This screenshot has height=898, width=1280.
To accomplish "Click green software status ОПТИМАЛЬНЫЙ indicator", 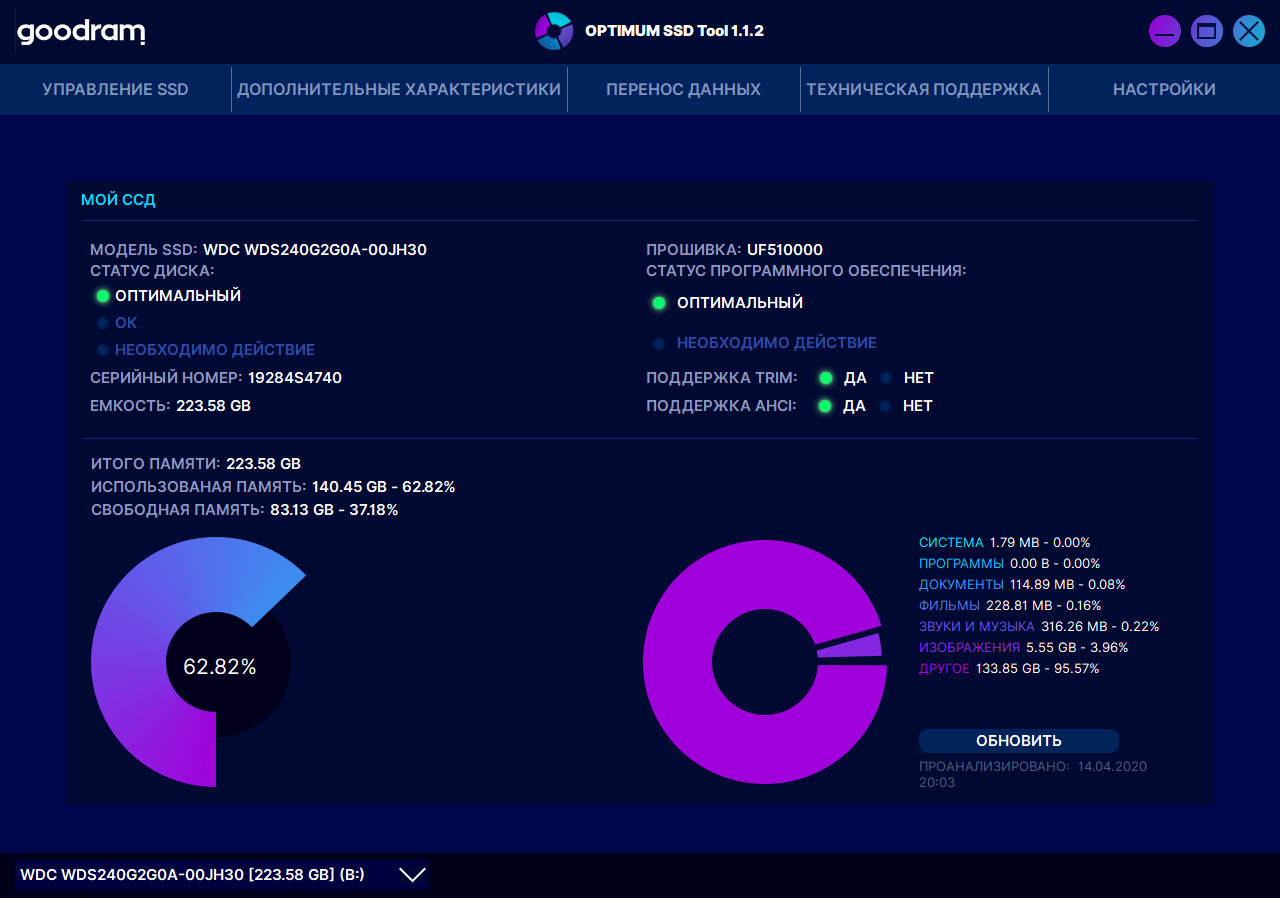I will (x=659, y=303).
